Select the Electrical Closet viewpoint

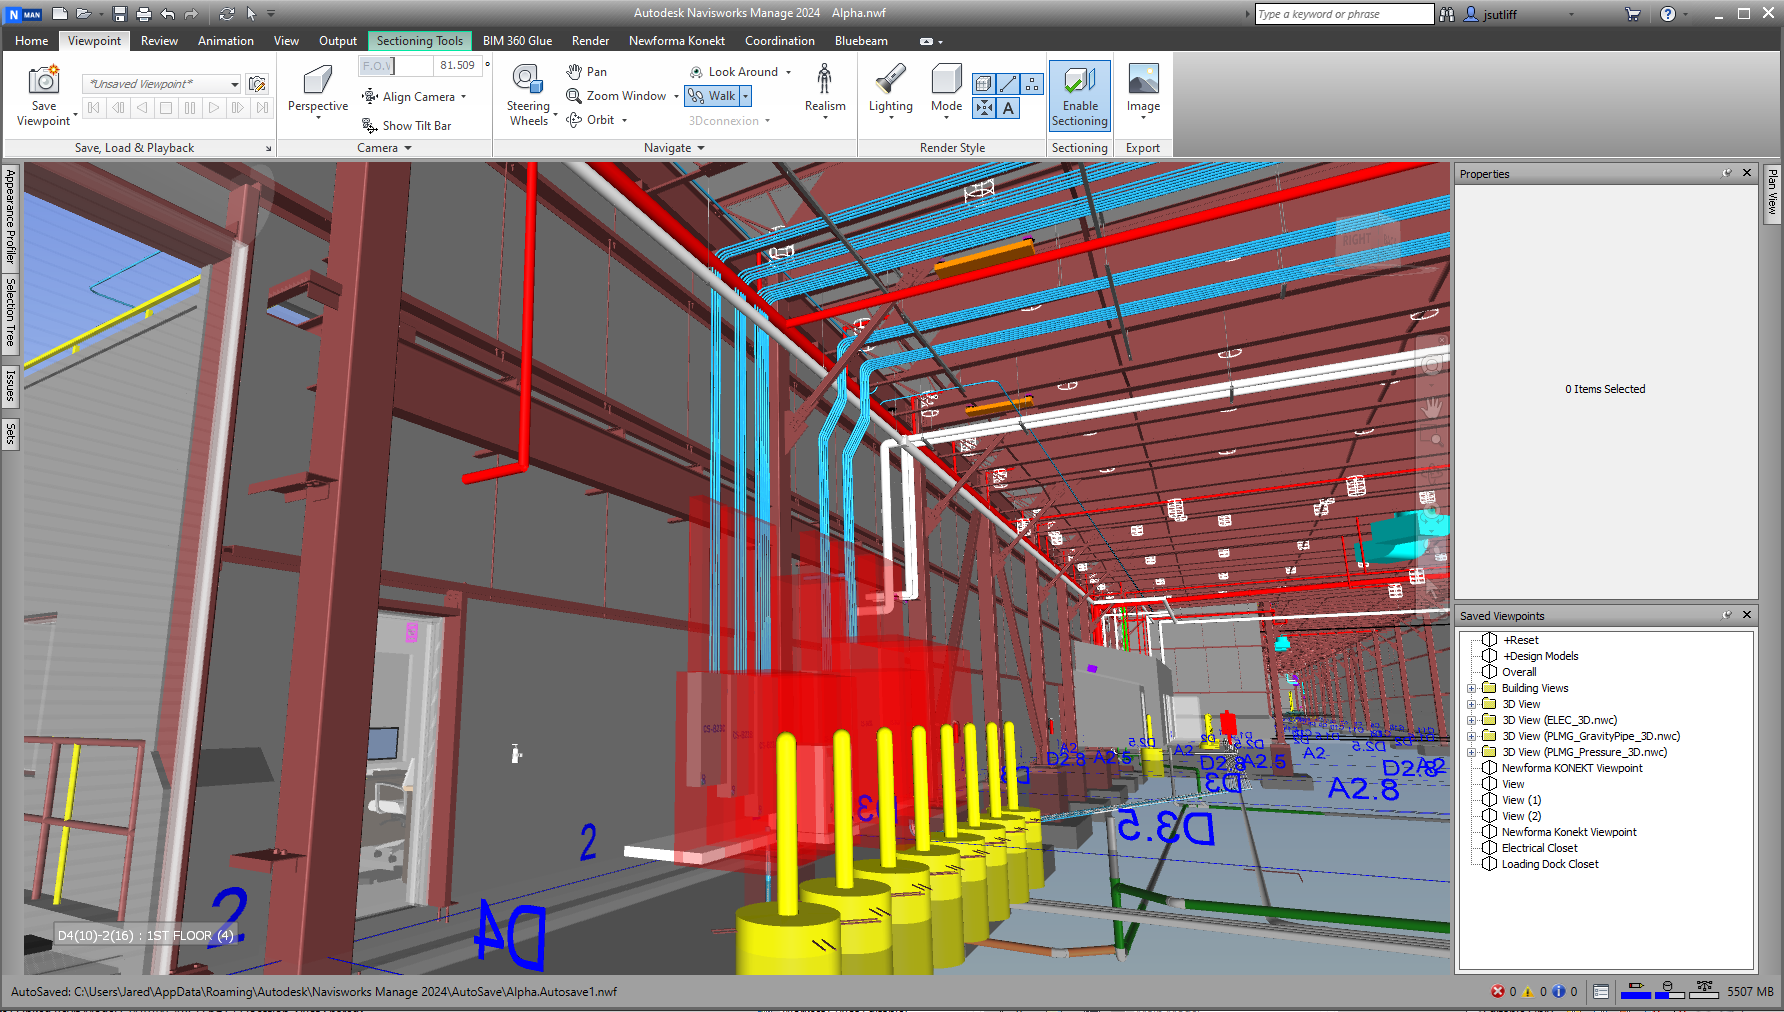point(1539,848)
